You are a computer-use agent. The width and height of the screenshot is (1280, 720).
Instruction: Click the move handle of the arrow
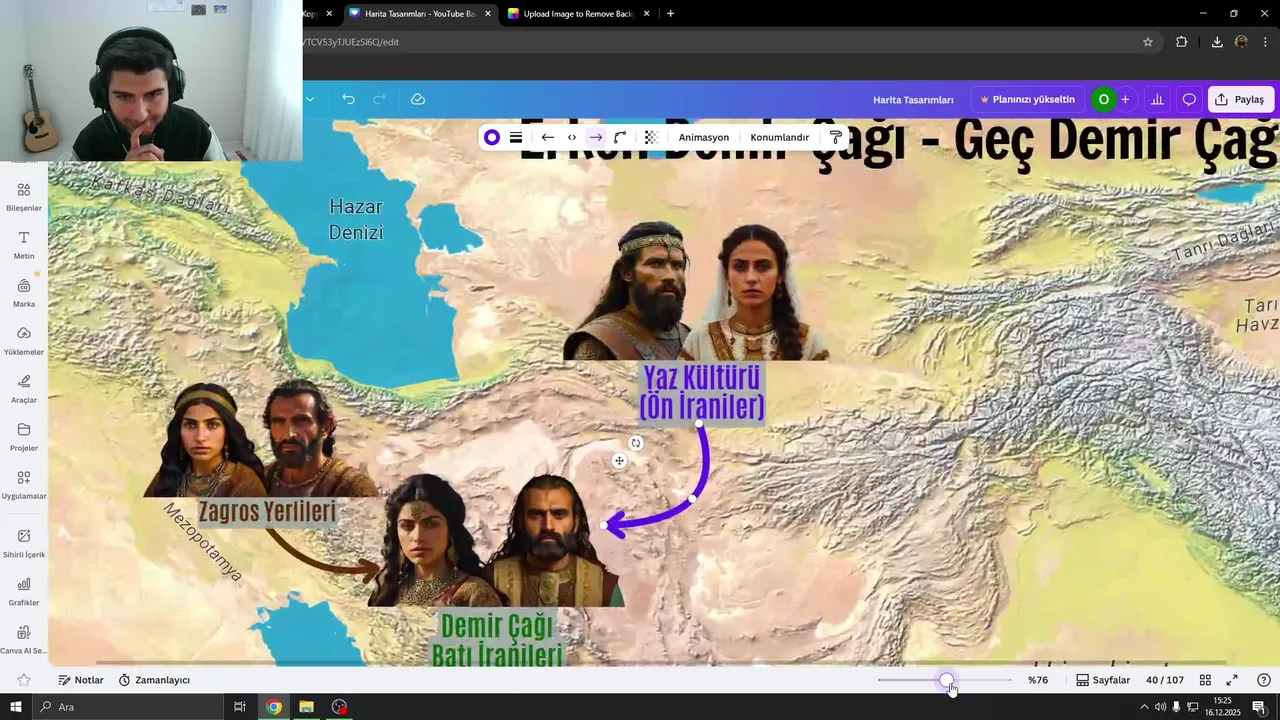coord(619,461)
